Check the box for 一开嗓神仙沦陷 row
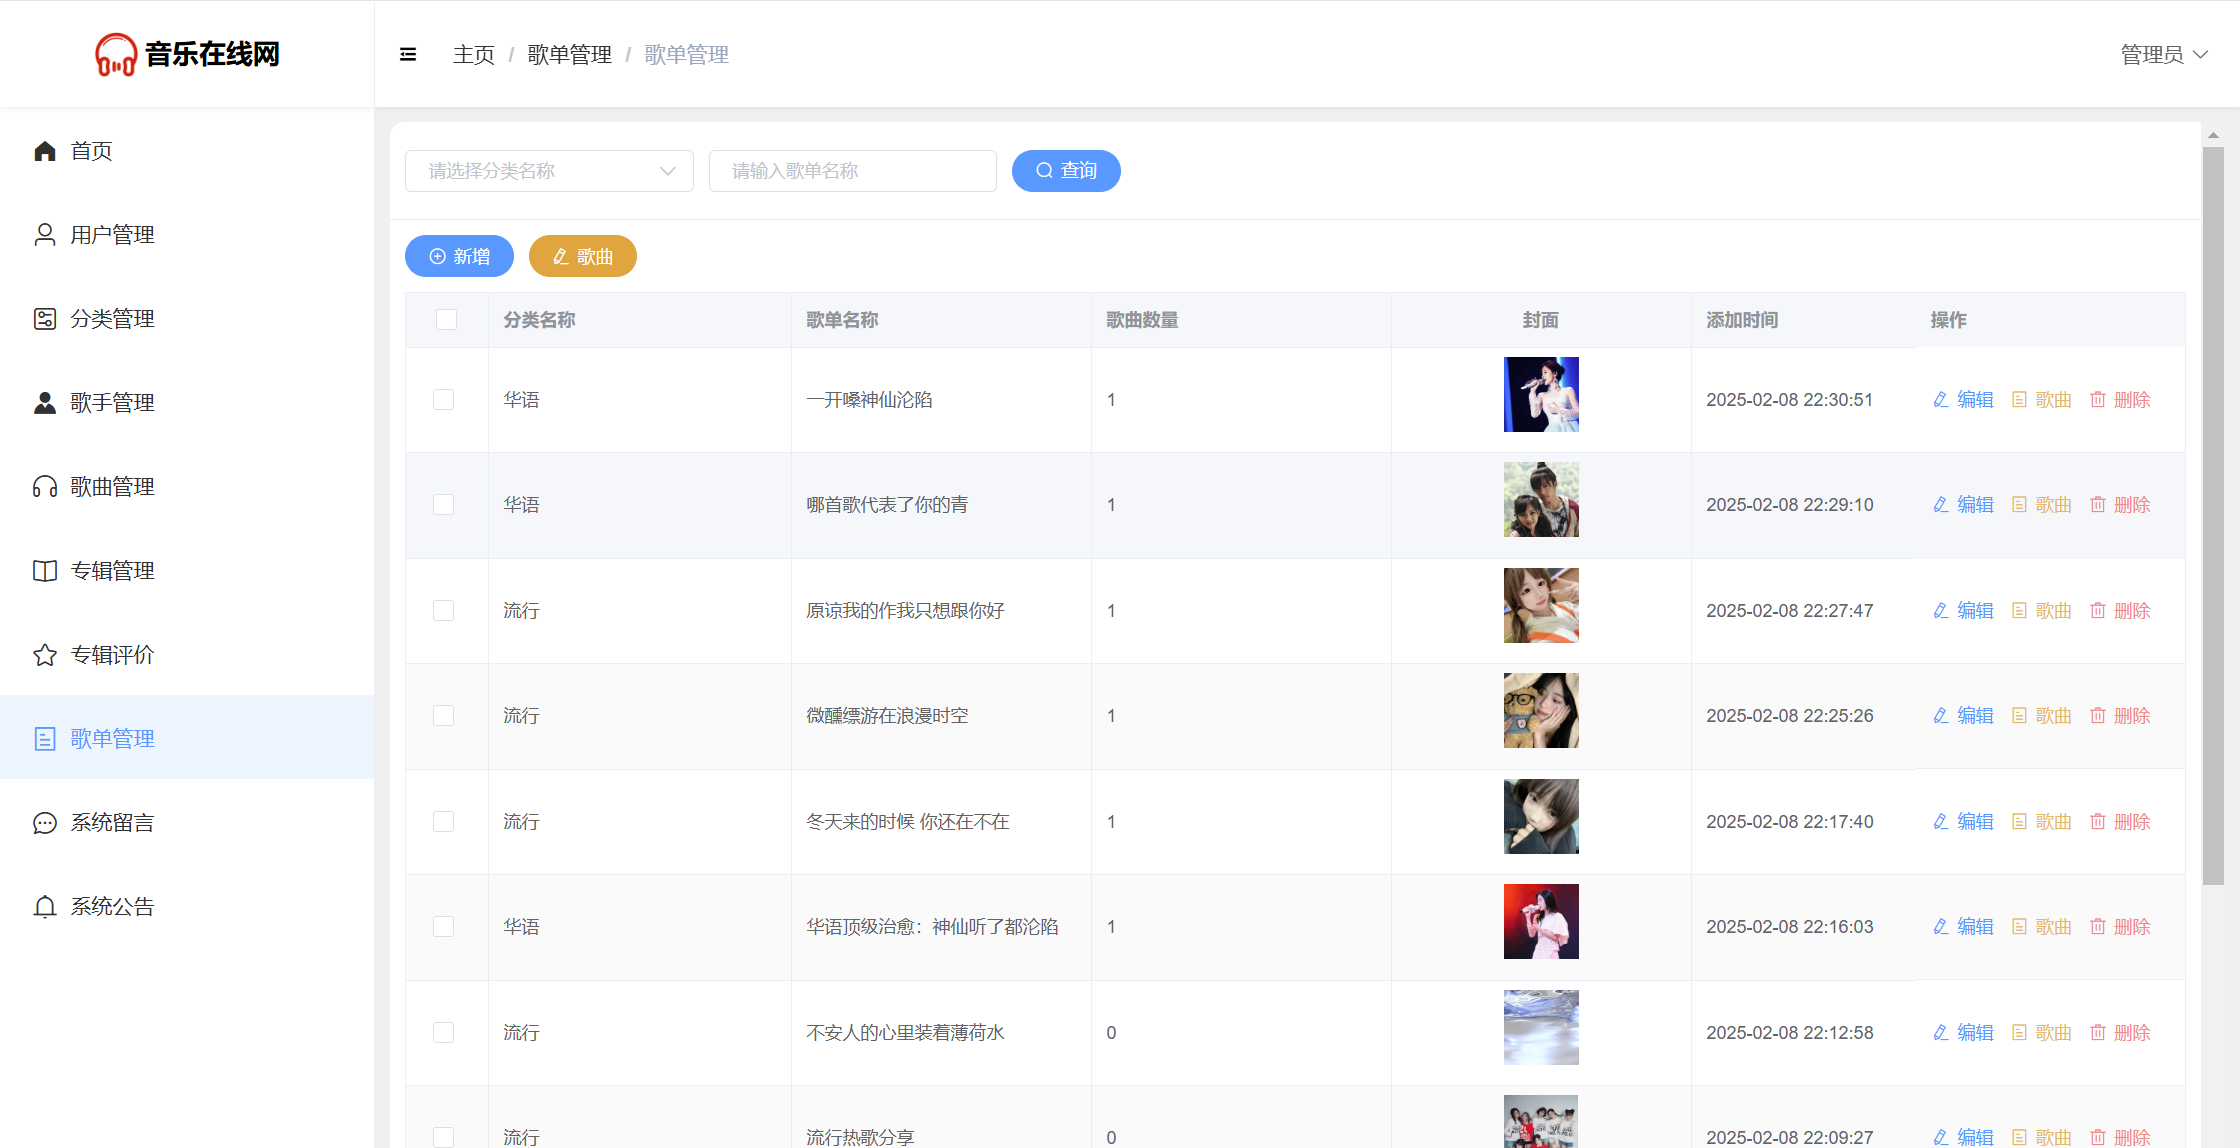Image resolution: width=2240 pixels, height=1148 pixels. pos(443,400)
